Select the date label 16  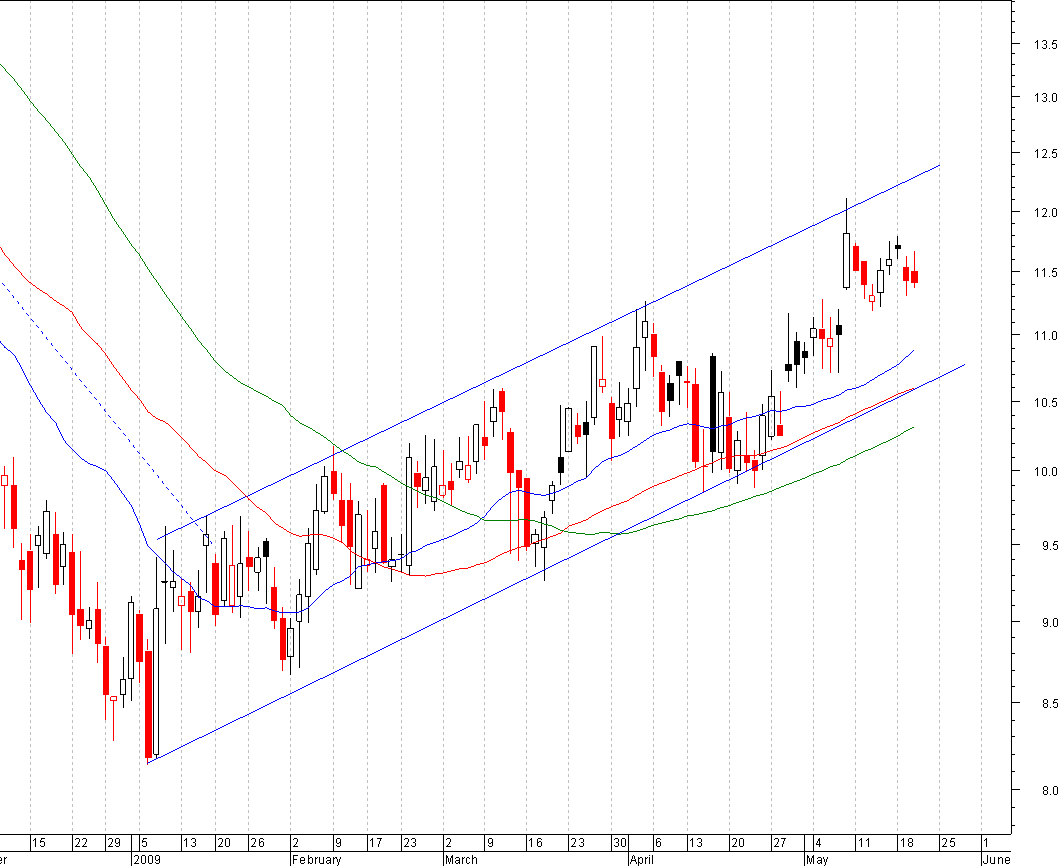pyautogui.click(x=535, y=843)
